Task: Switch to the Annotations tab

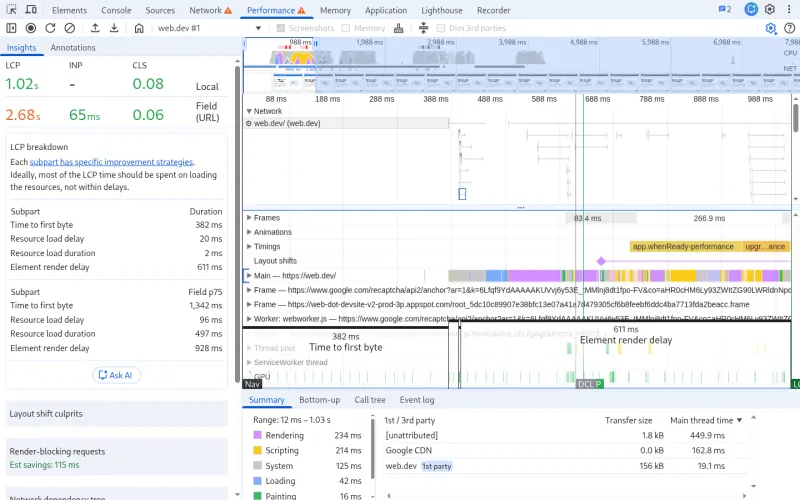Action: pyautogui.click(x=73, y=47)
